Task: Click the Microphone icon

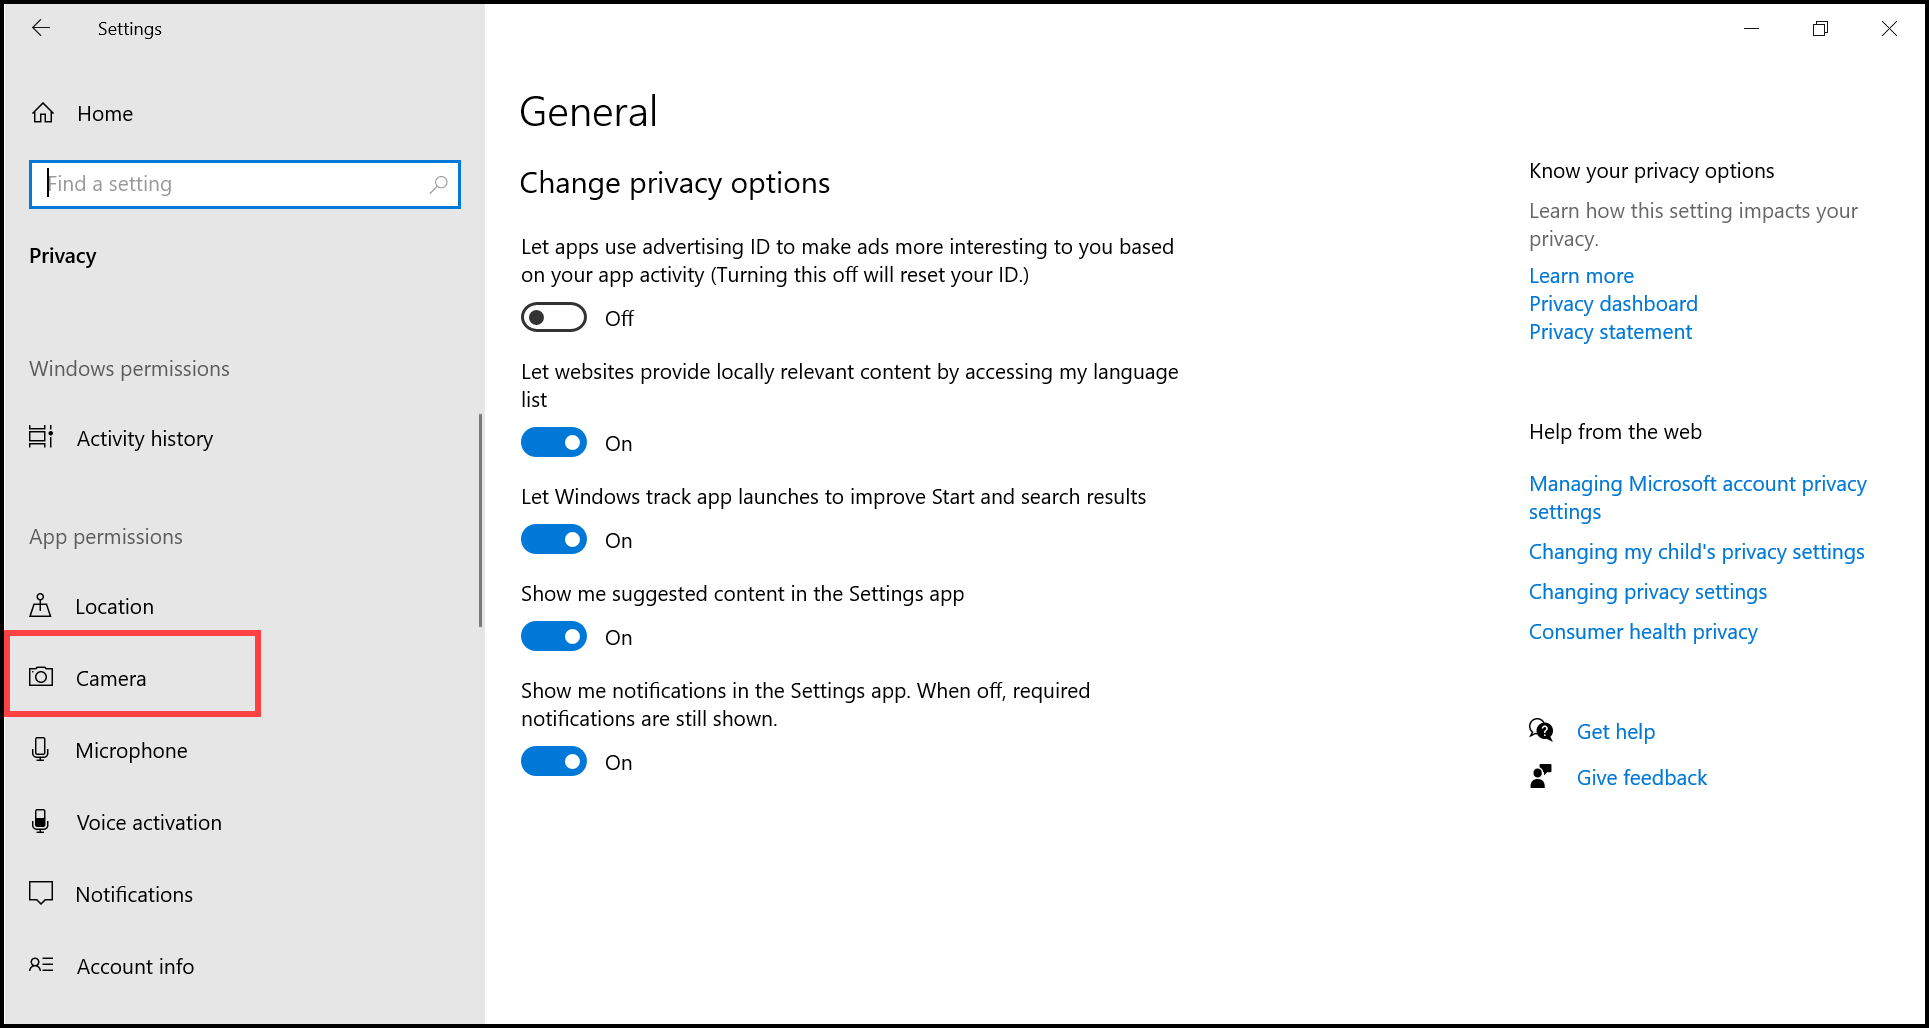Action: (41, 749)
